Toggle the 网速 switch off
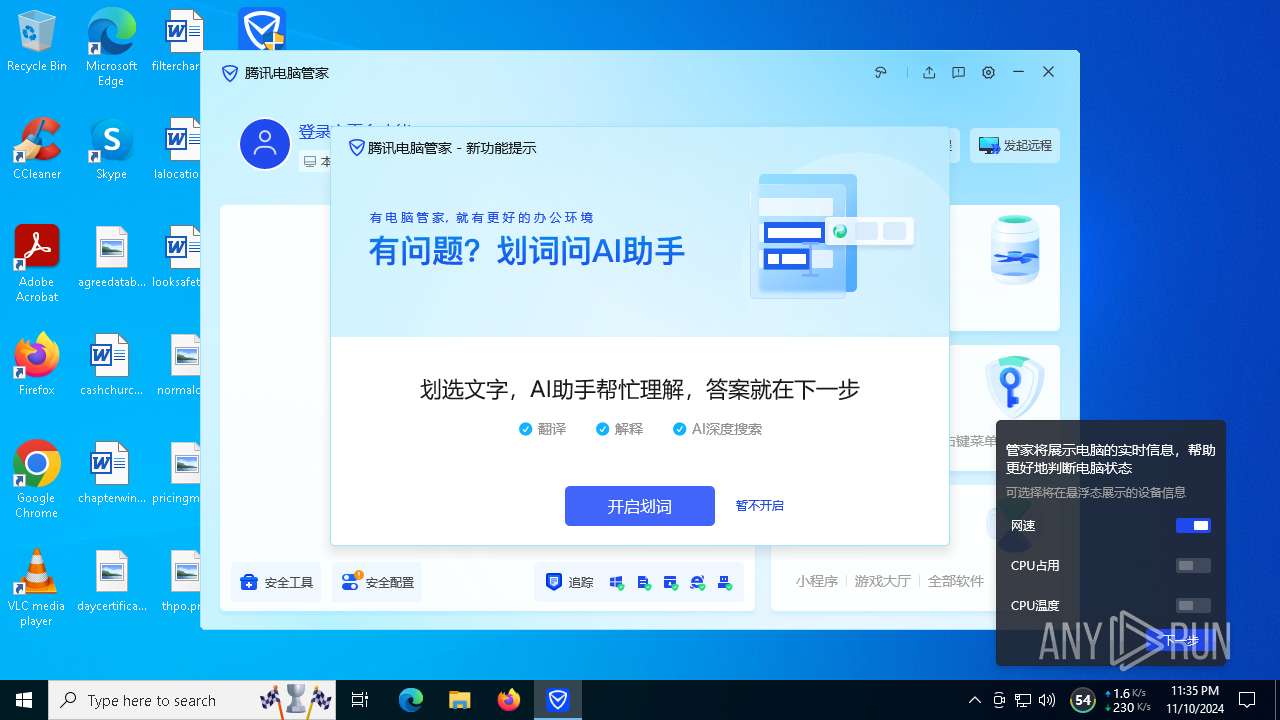This screenshot has width=1280, height=720. (1193, 525)
